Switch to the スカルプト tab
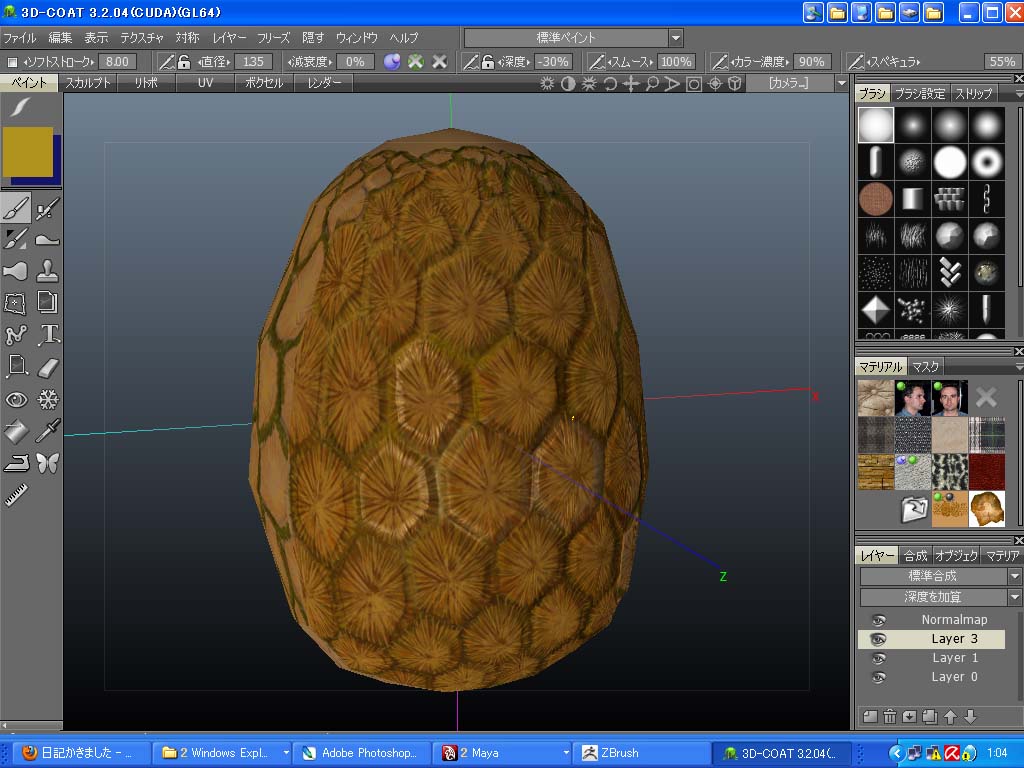 click(88, 83)
